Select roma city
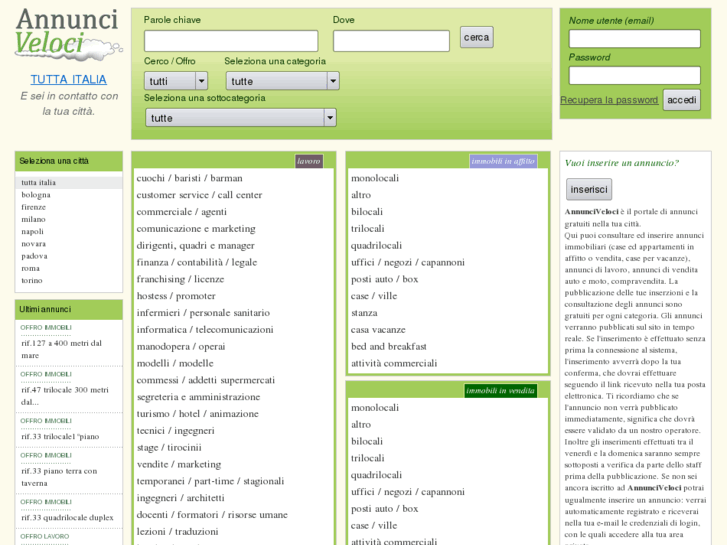This screenshot has width=727, height=545. click(x=31, y=268)
